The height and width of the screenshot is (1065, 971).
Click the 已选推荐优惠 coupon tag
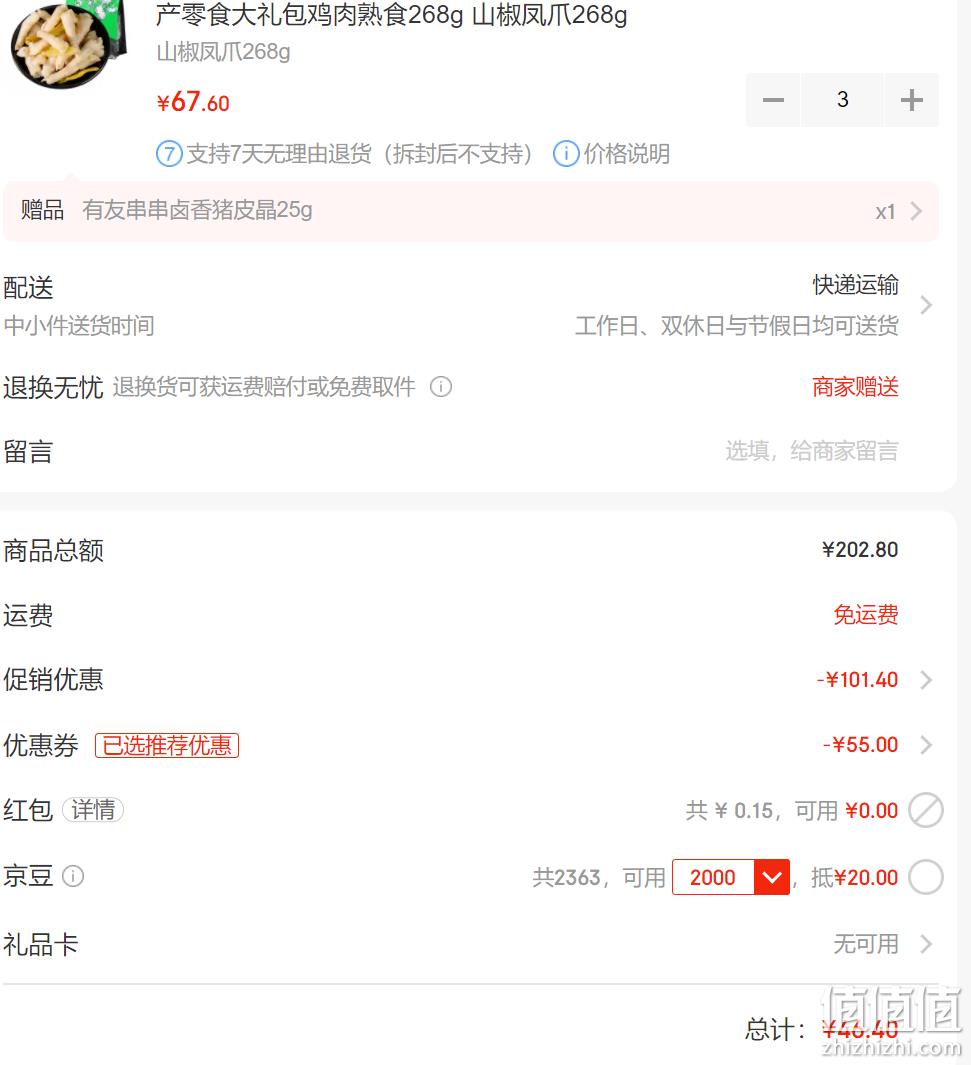[x=167, y=745]
